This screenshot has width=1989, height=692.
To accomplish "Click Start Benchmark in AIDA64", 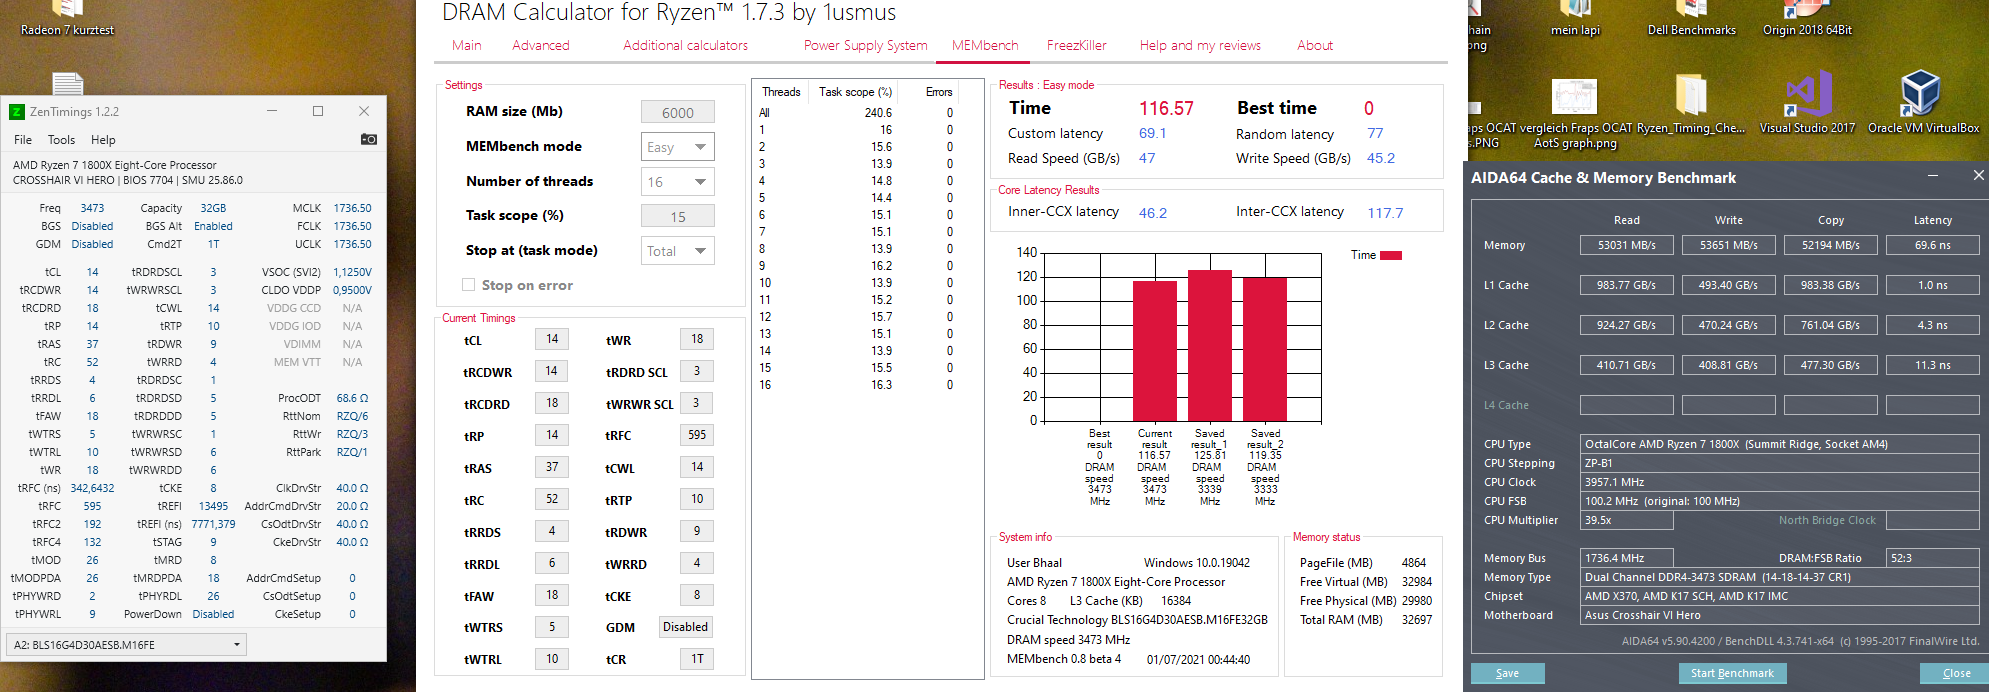I will coord(1732,673).
